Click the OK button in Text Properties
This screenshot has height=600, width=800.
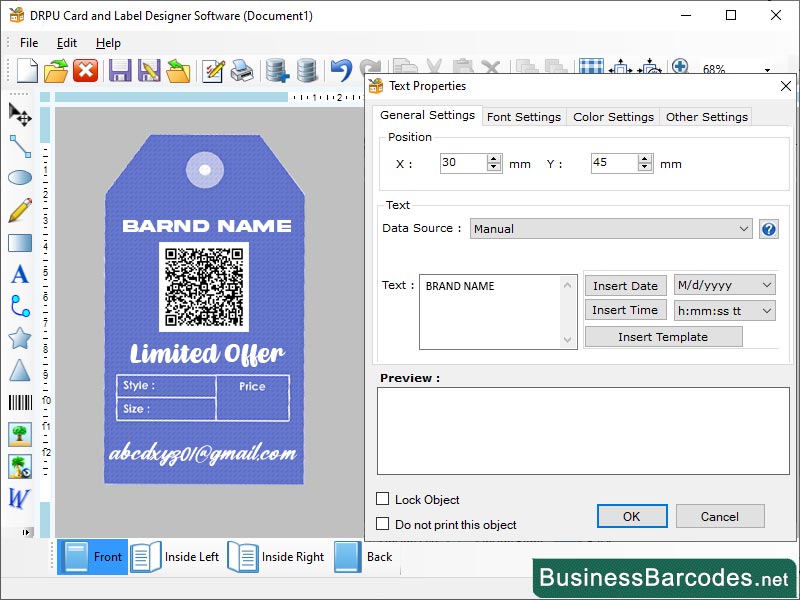632,516
